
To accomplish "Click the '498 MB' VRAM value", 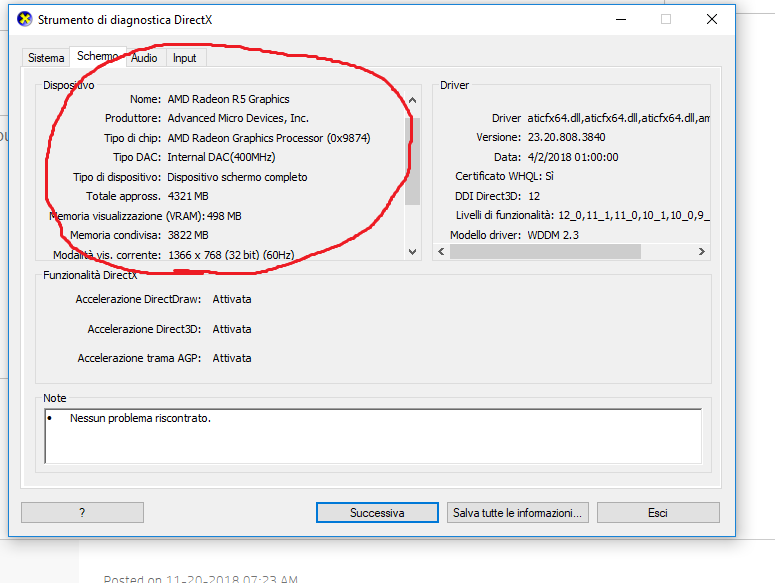I will pyautogui.click(x=224, y=216).
